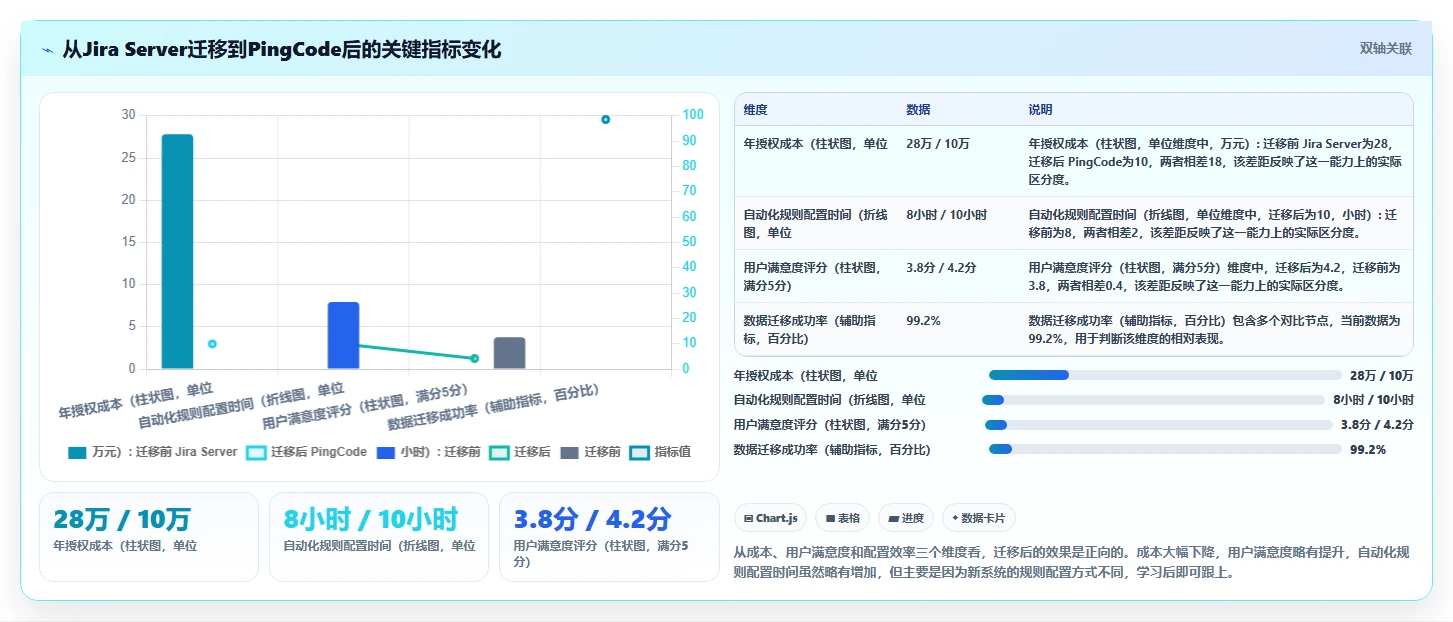
Task: Click the 双轴关联 label in the header
Action: click(1385, 48)
